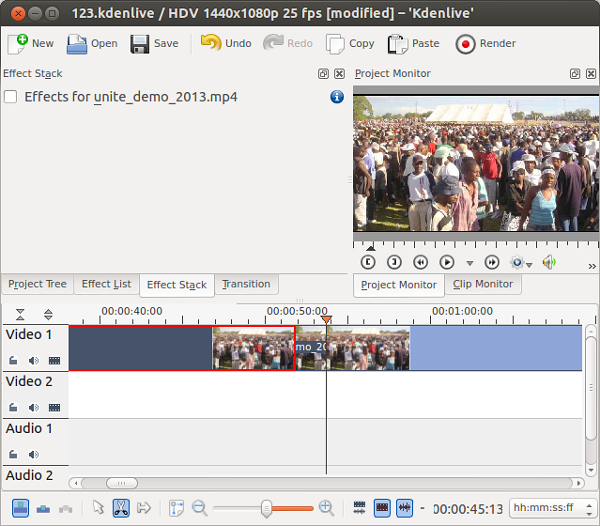Click the monitor audio volume icon
This screenshot has width=600, height=526.
[x=549, y=262]
